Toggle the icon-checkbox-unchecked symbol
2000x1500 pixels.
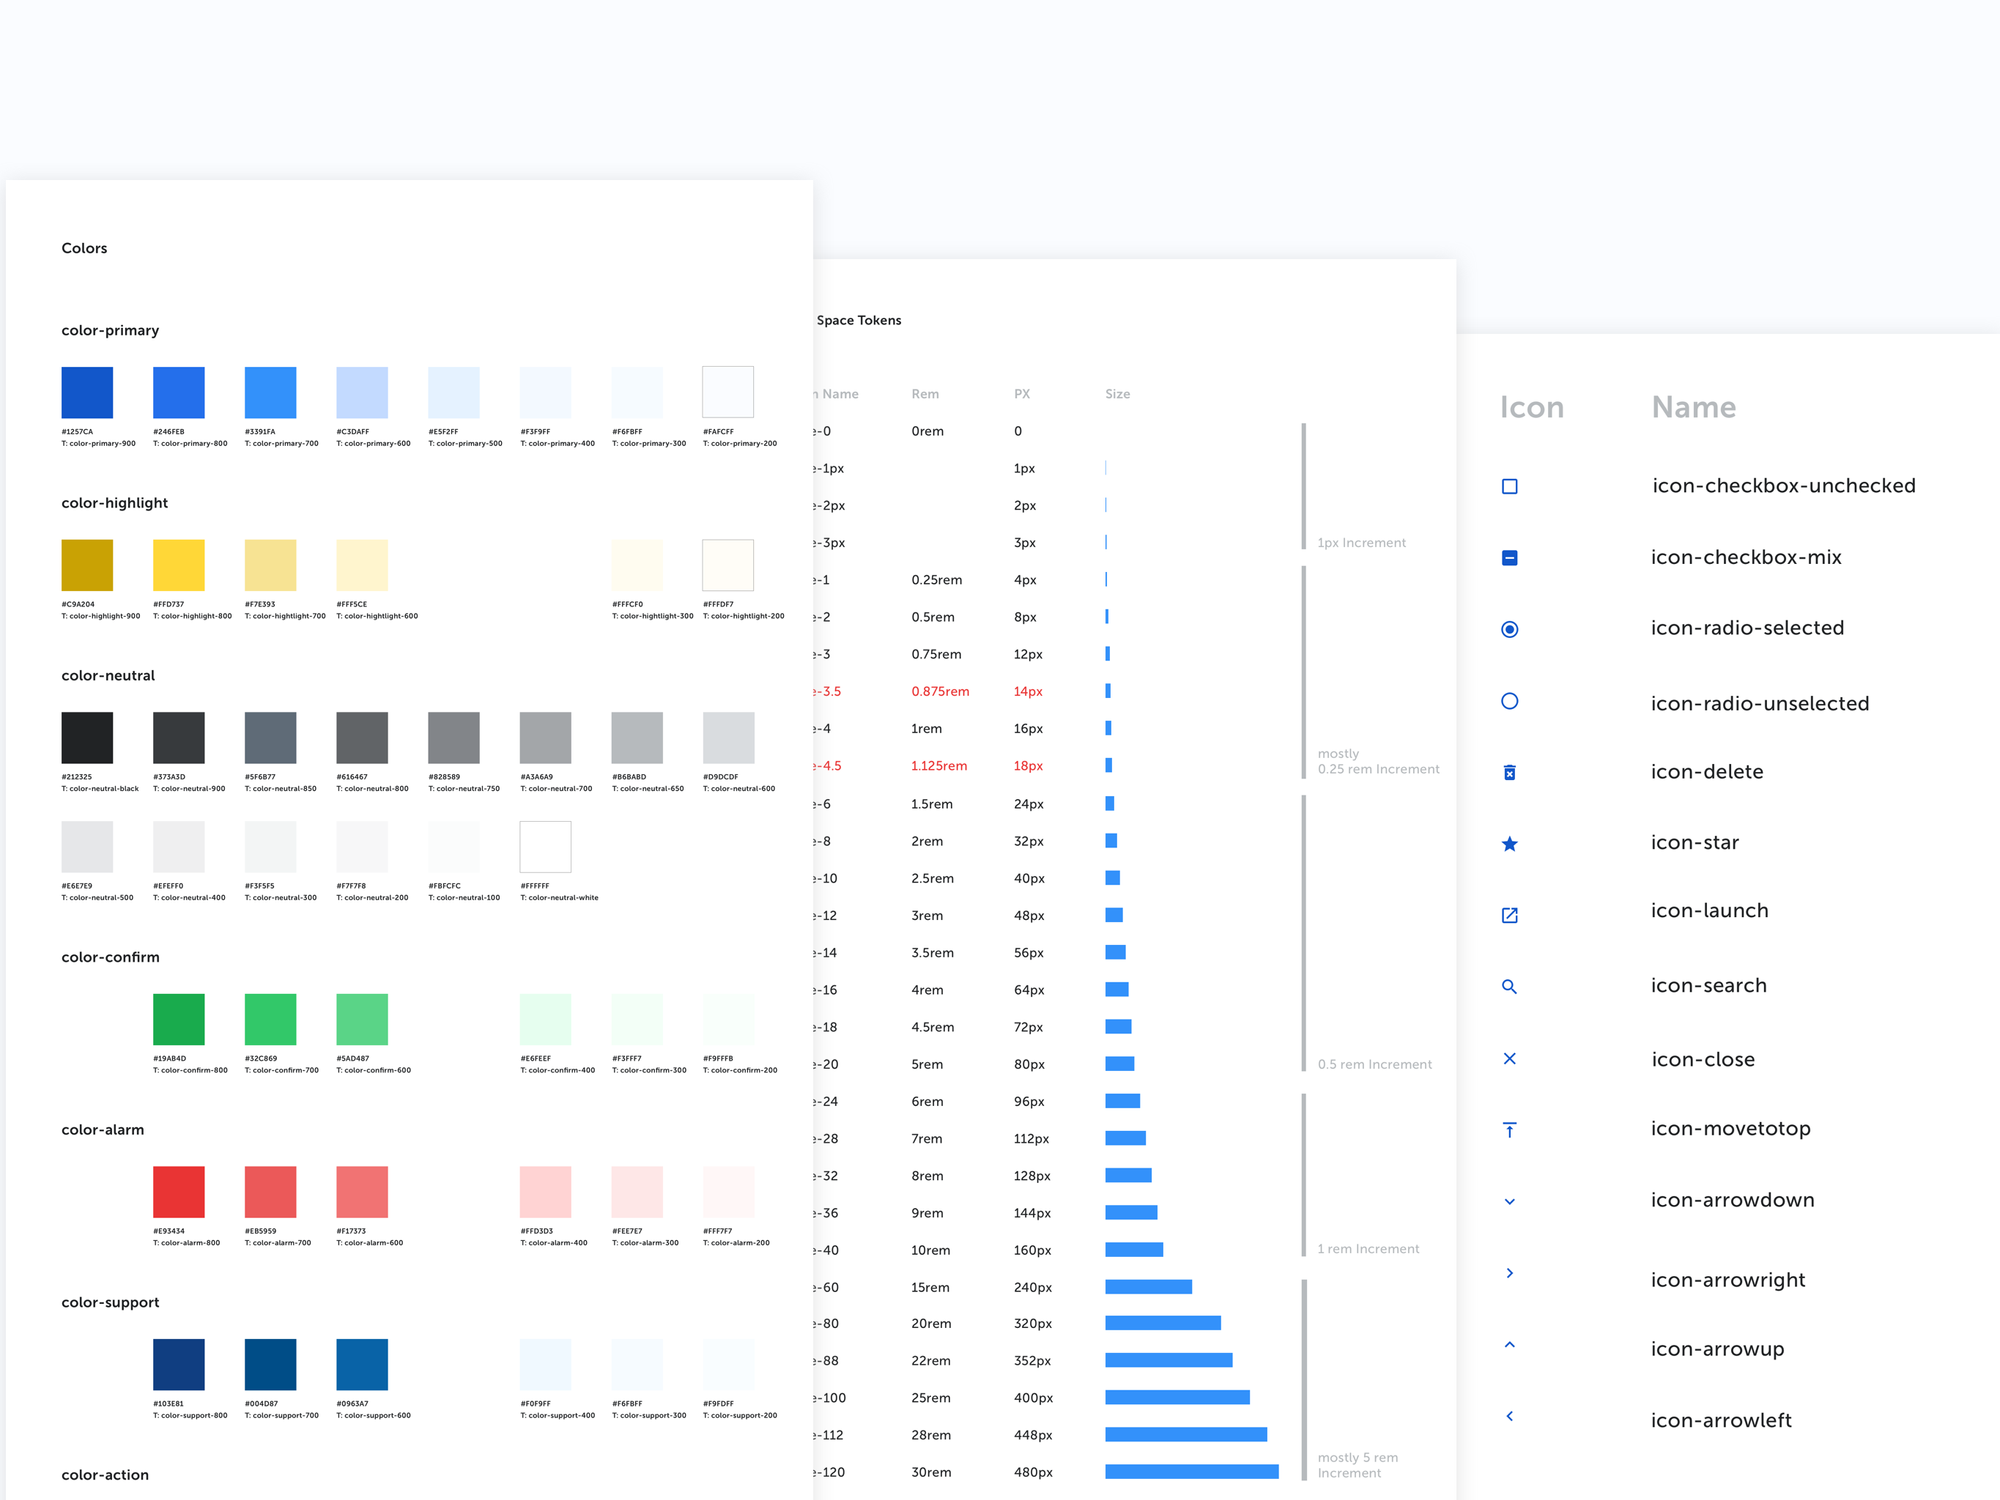tap(1509, 486)
